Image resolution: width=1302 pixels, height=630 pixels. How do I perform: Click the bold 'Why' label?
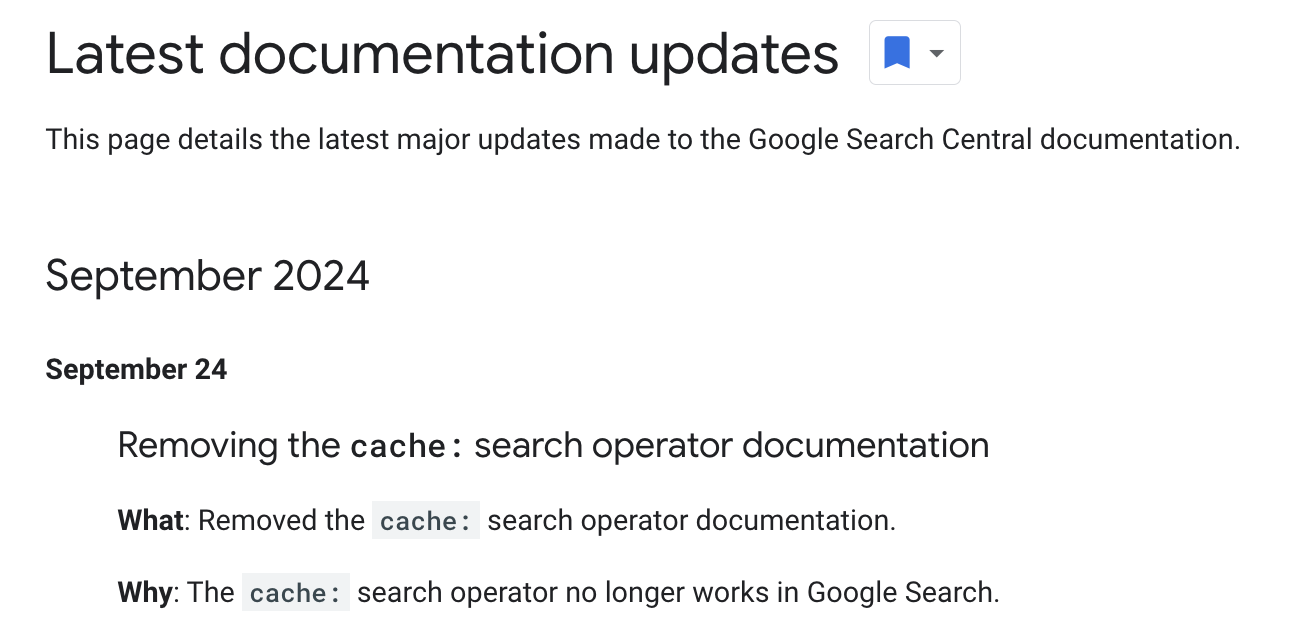[143, 592]
